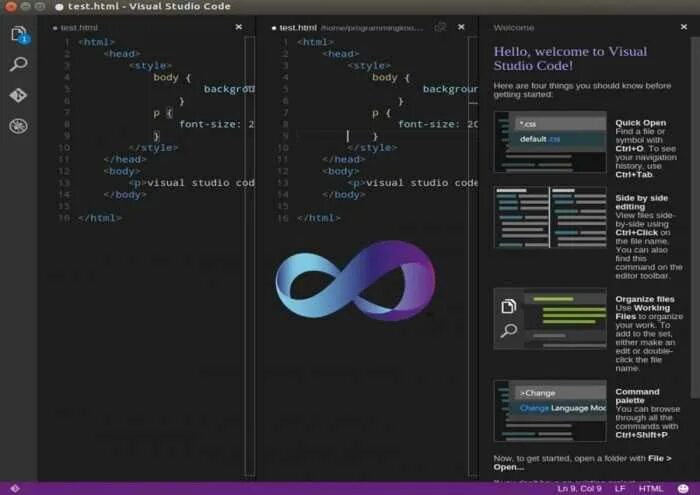The height and width of the screenshot is (495, 700).
Task: Click the status bar icon at left end
Action: click(x=15, y=489)
